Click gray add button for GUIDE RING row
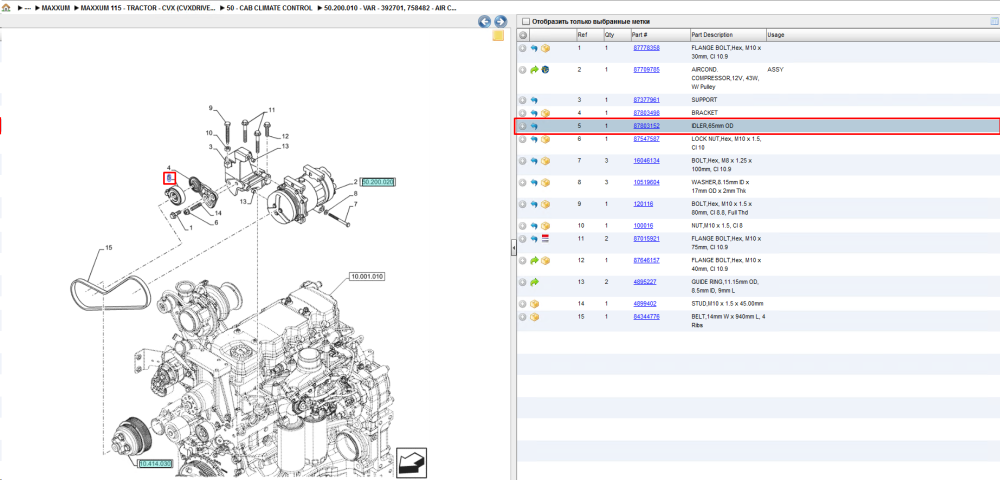The height and width of the screenshot is (480, 1000). coord(522,282)
